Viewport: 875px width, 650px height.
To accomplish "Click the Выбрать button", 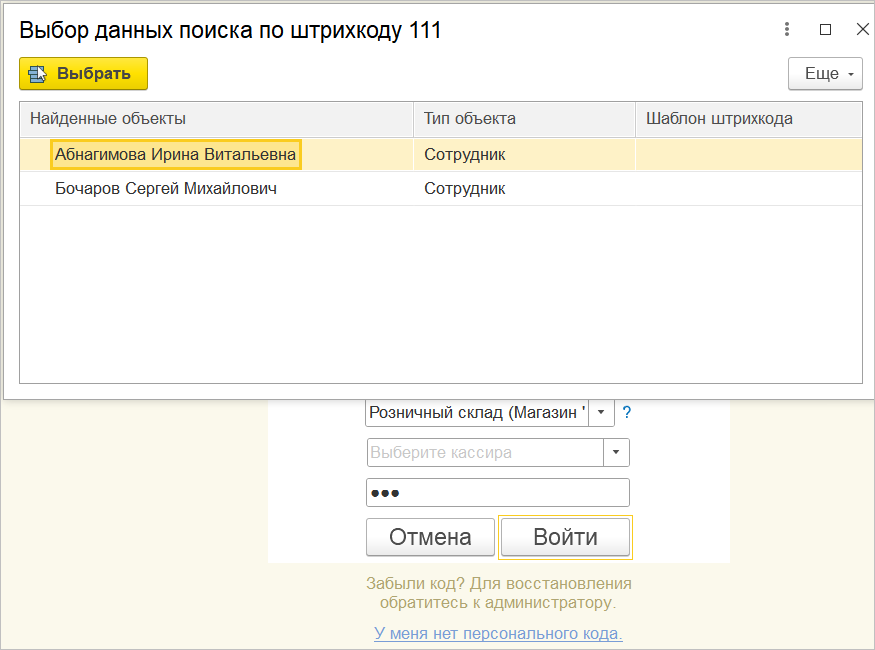I will click(83, 74).
